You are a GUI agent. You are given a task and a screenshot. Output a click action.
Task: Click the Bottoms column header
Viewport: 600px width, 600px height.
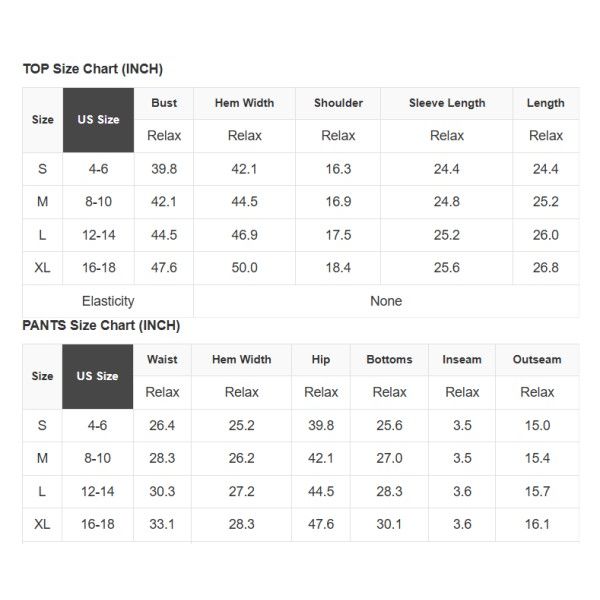[x=389, y=360]
